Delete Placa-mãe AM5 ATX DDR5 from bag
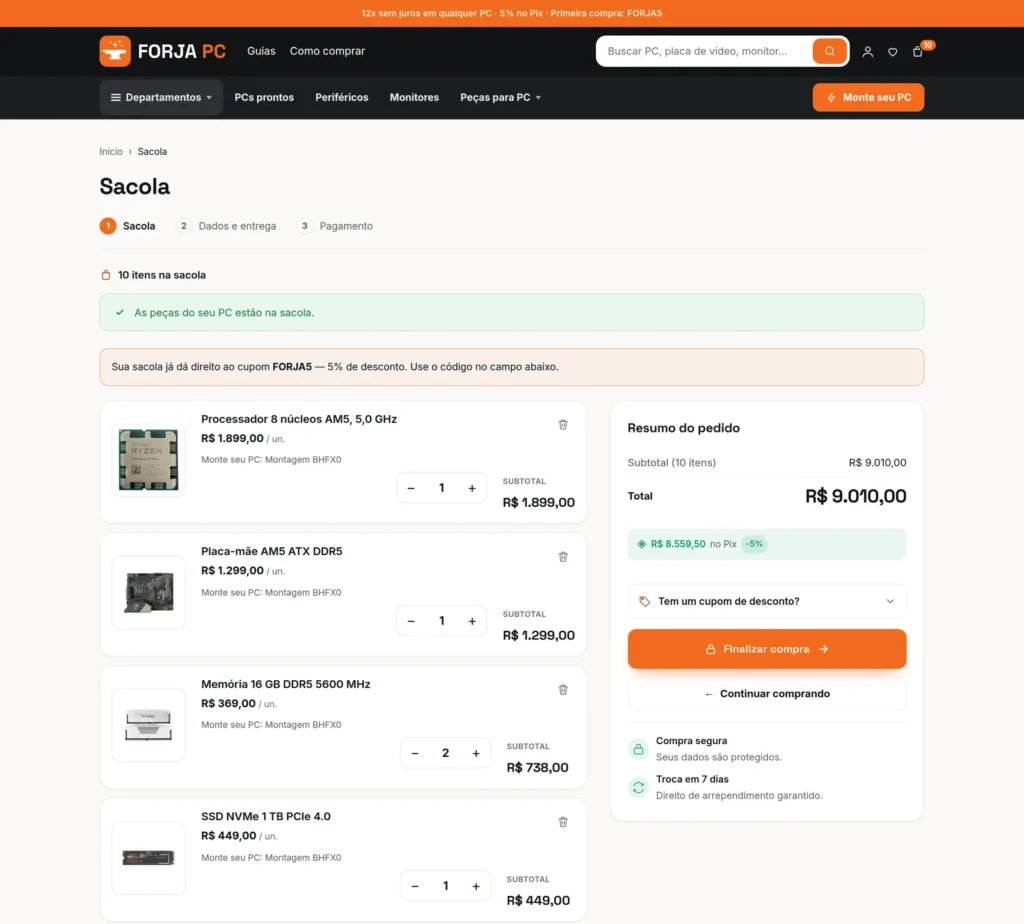Screen dimensions: 1024x924 [563, 557]
